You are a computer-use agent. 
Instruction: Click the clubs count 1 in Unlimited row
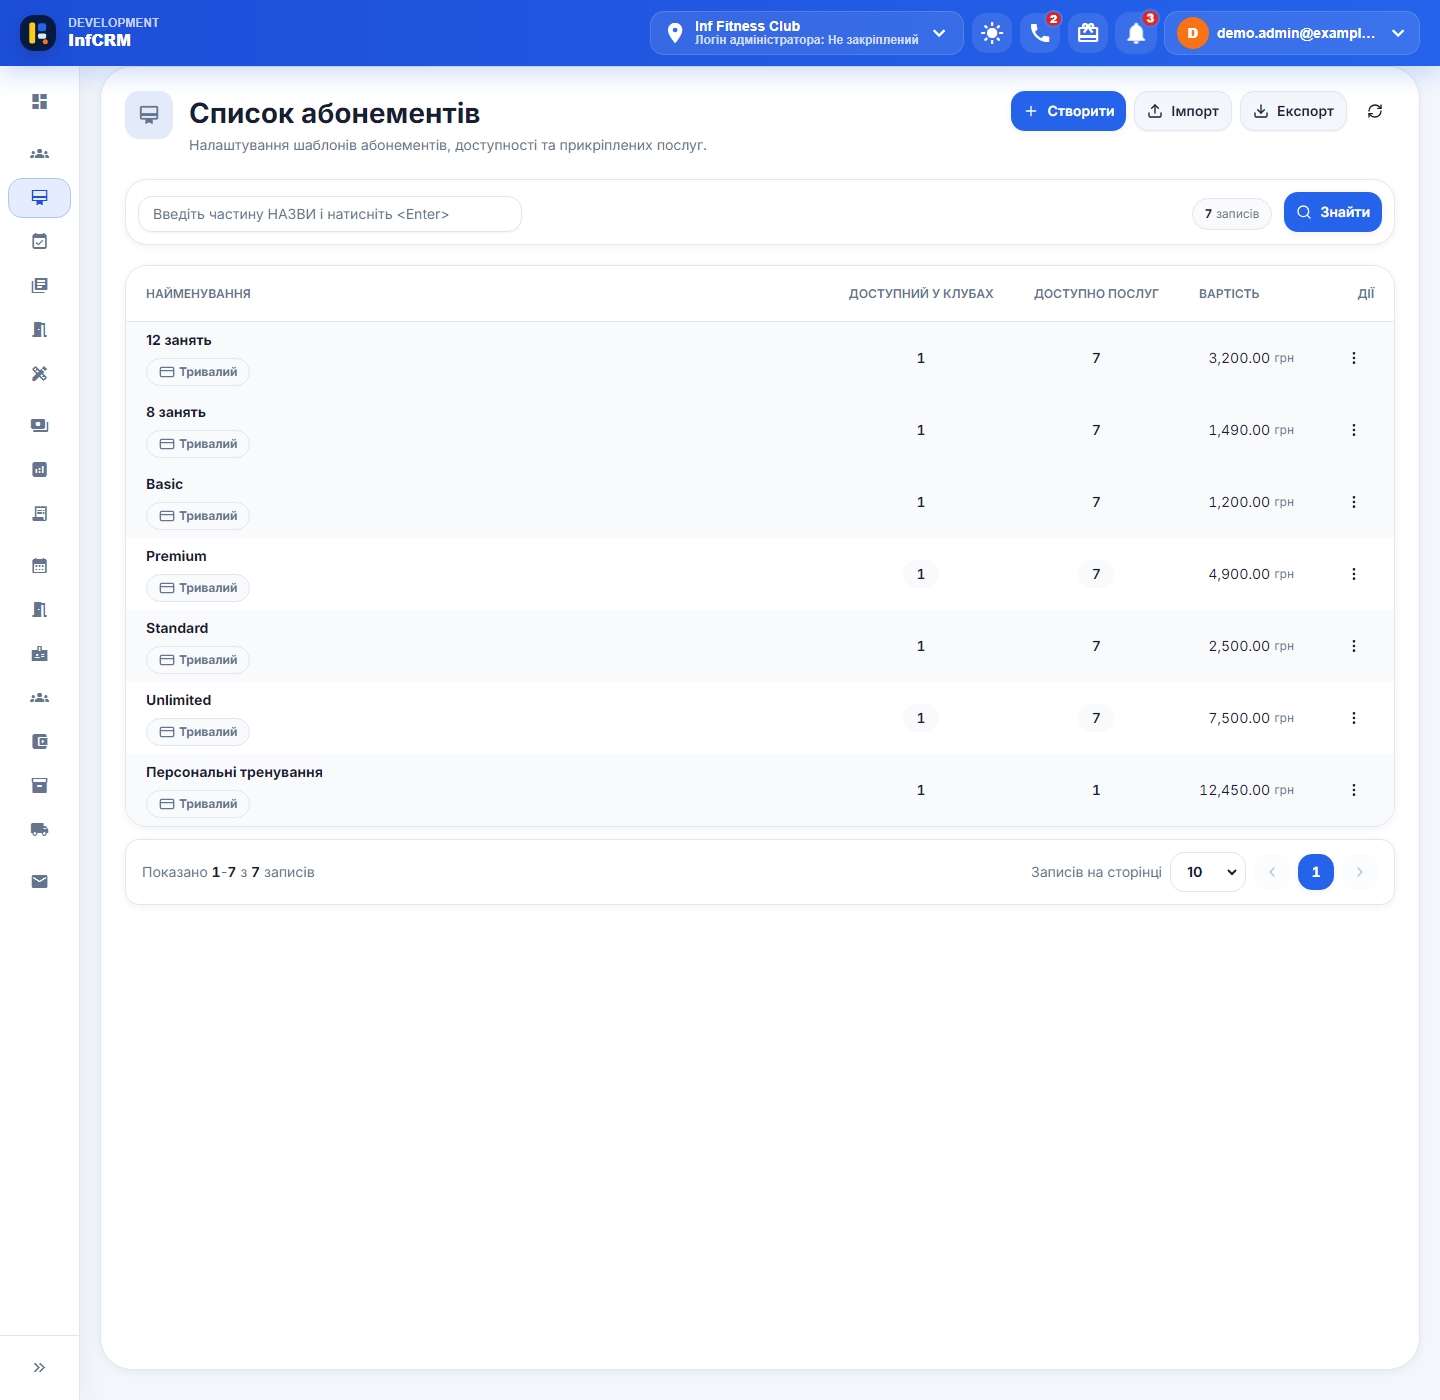click(x=921, y=718)
